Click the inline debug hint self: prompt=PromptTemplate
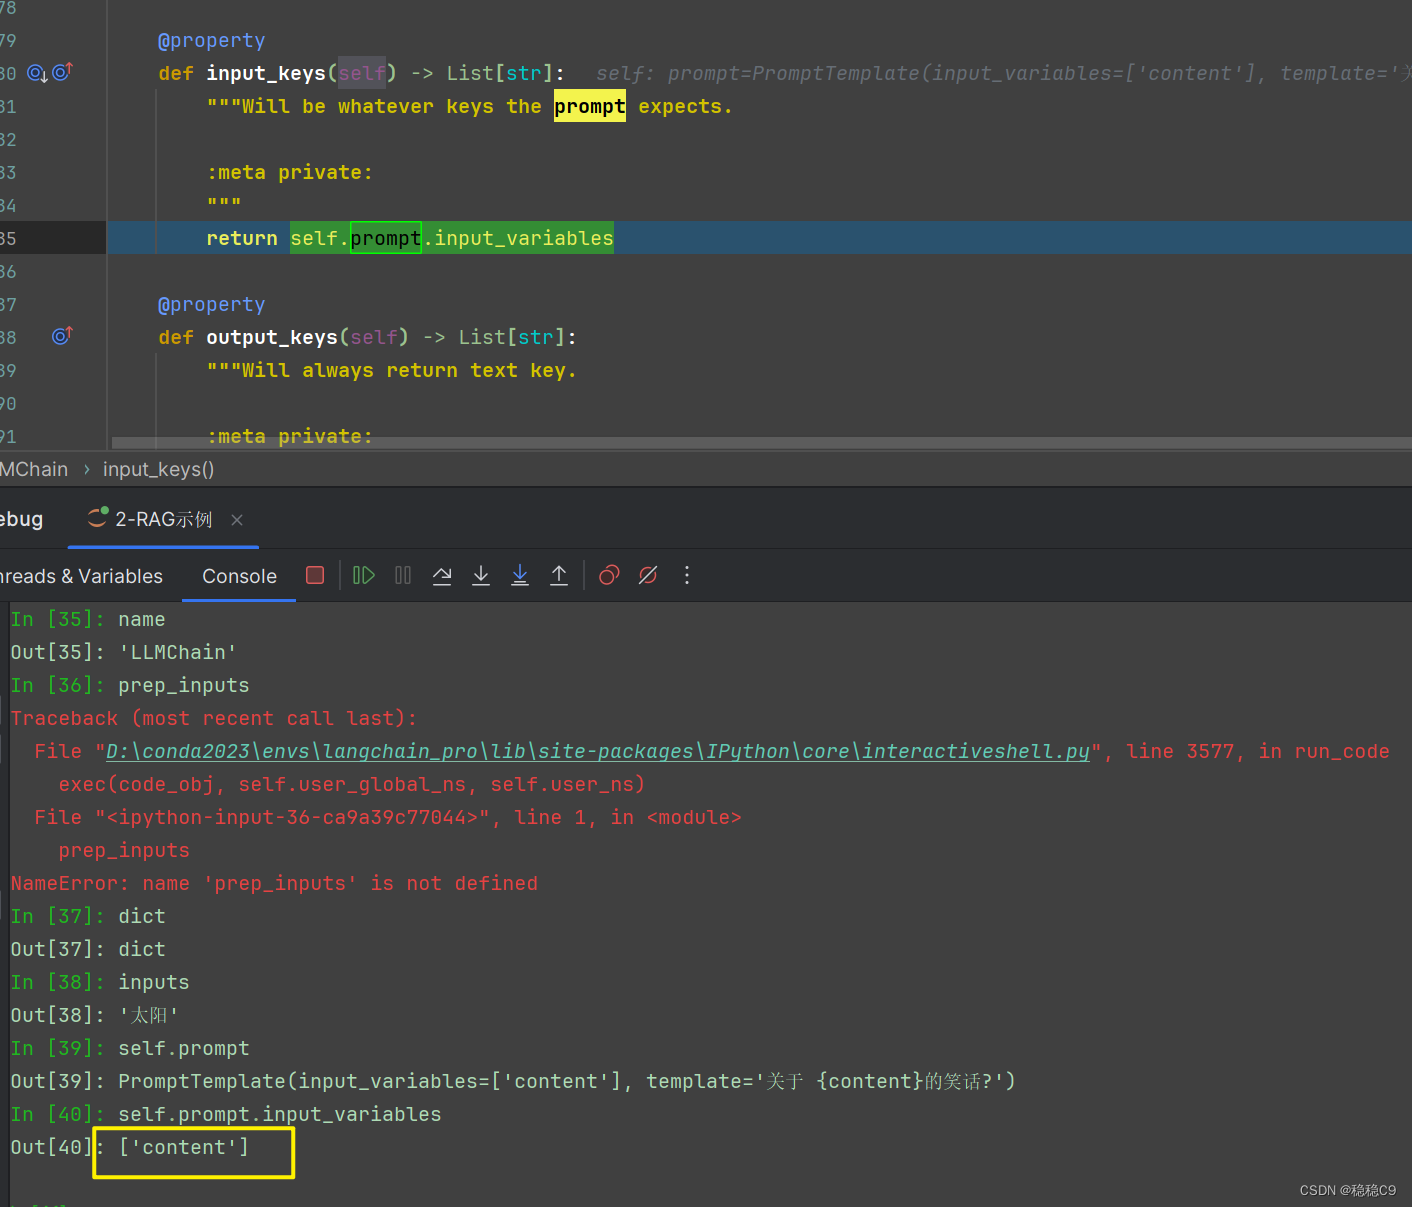Image resolution: width=1412 pixels, height=1207 pixels. (1003, 73)
